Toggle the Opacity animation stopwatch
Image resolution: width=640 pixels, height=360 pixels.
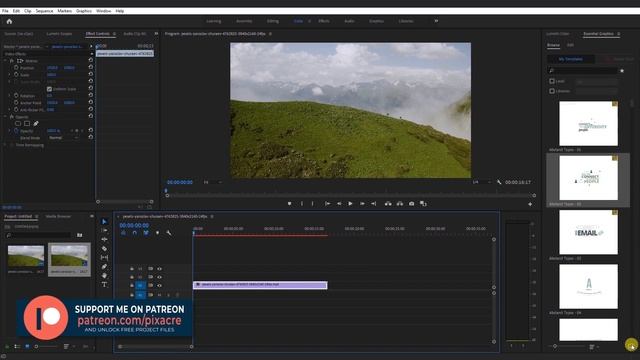(16, 131)
